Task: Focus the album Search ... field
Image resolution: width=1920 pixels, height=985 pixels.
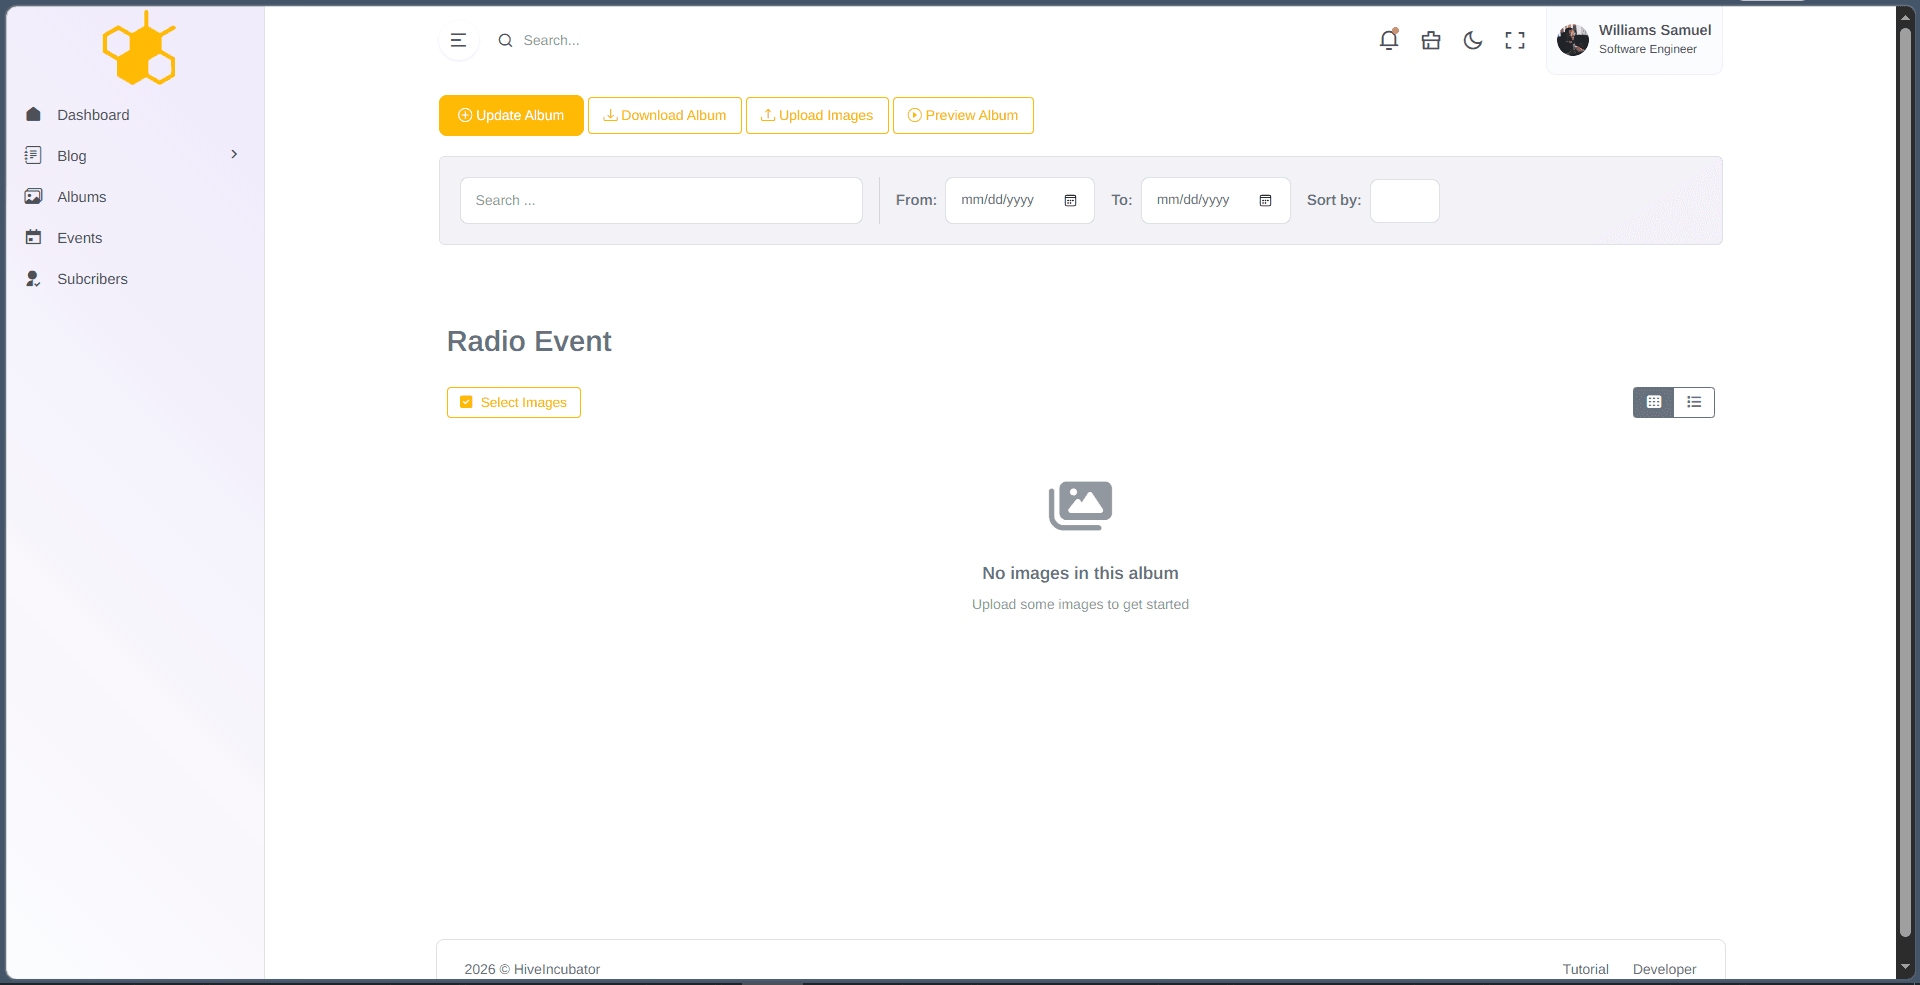Action: pos(661,200)
